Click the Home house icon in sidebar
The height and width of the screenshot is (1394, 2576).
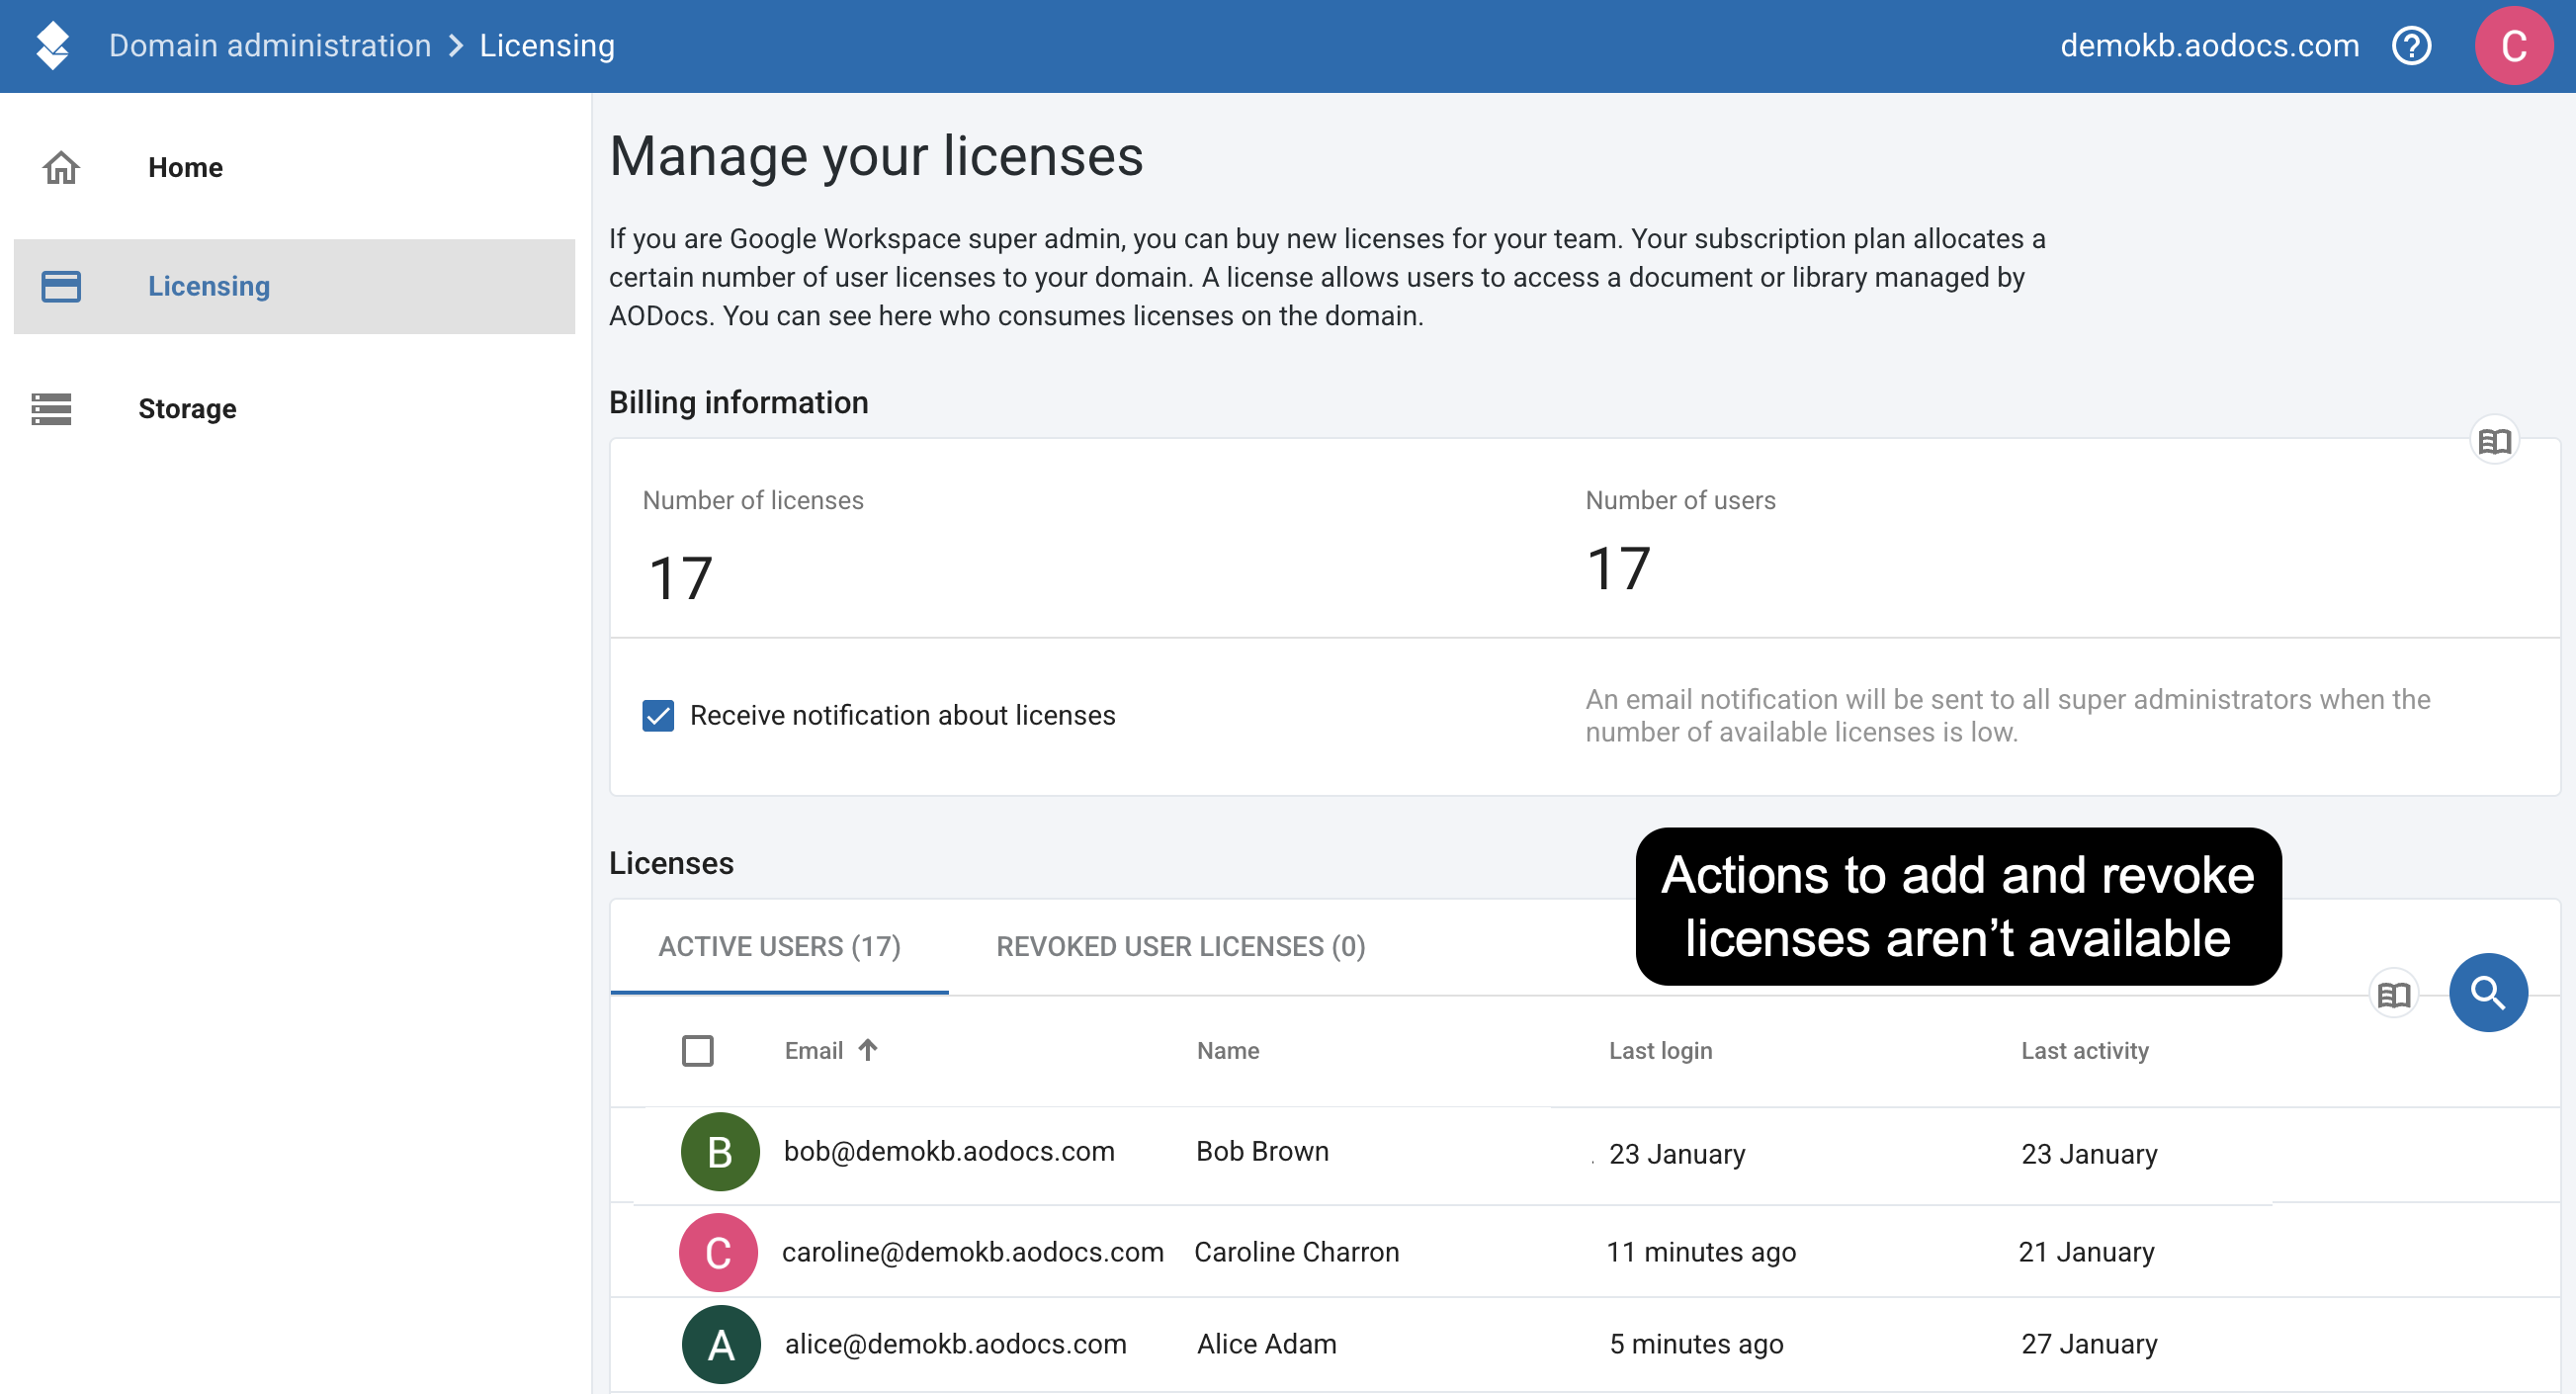(61, 167)
